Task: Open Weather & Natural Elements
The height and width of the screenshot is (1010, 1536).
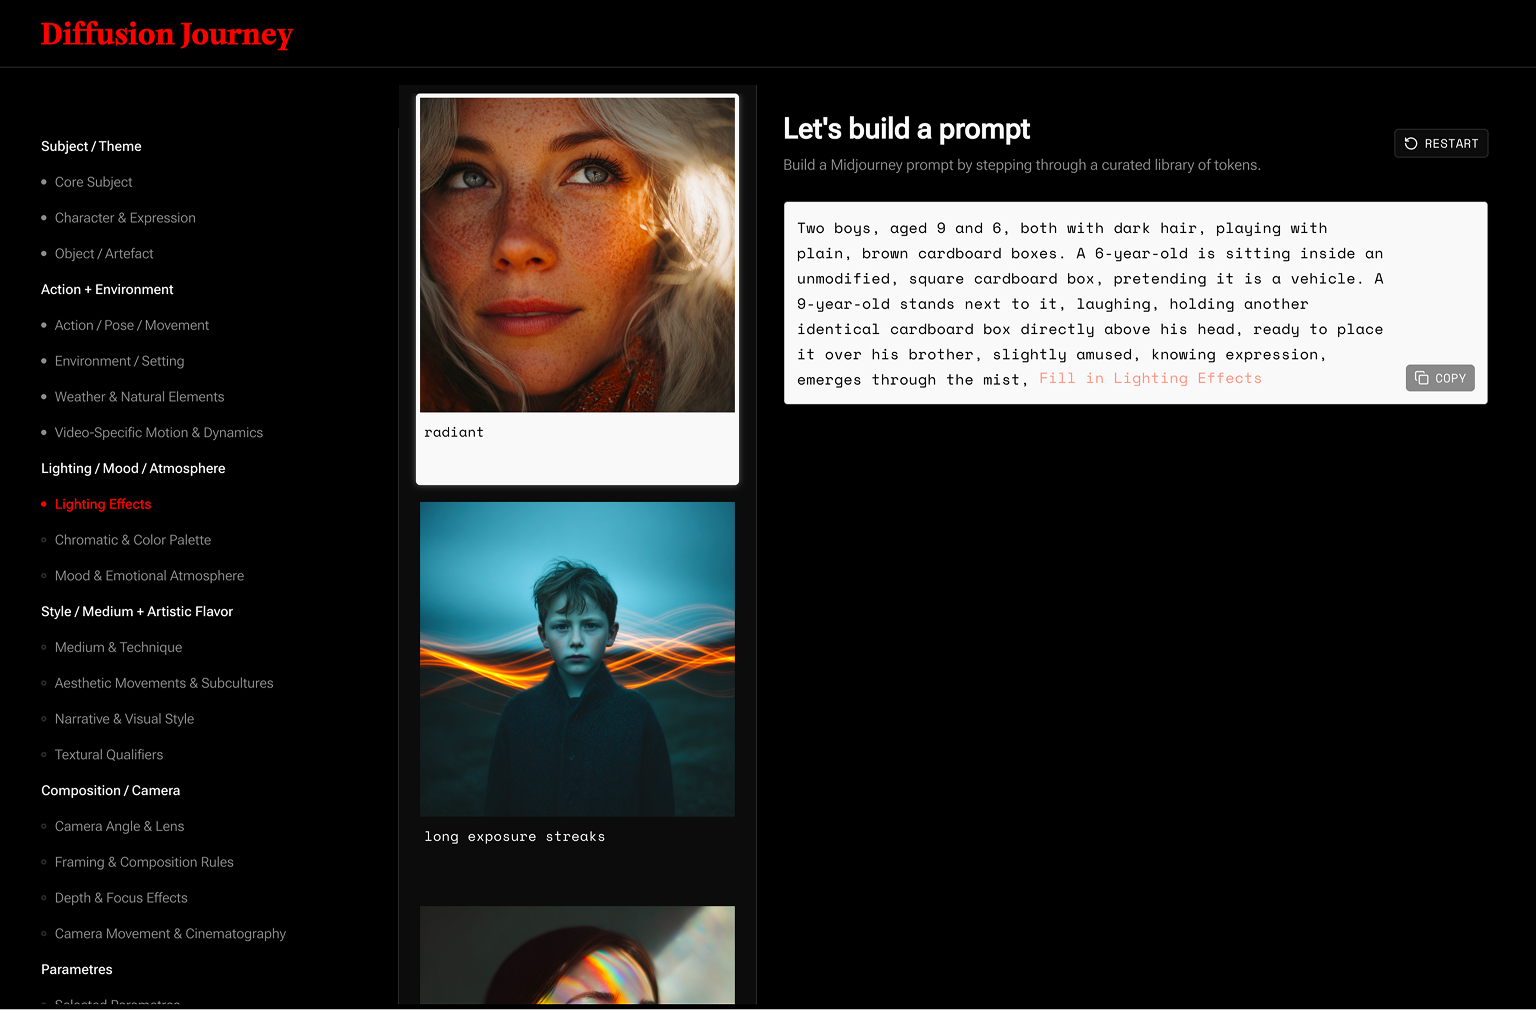Action: pos(140,397)
